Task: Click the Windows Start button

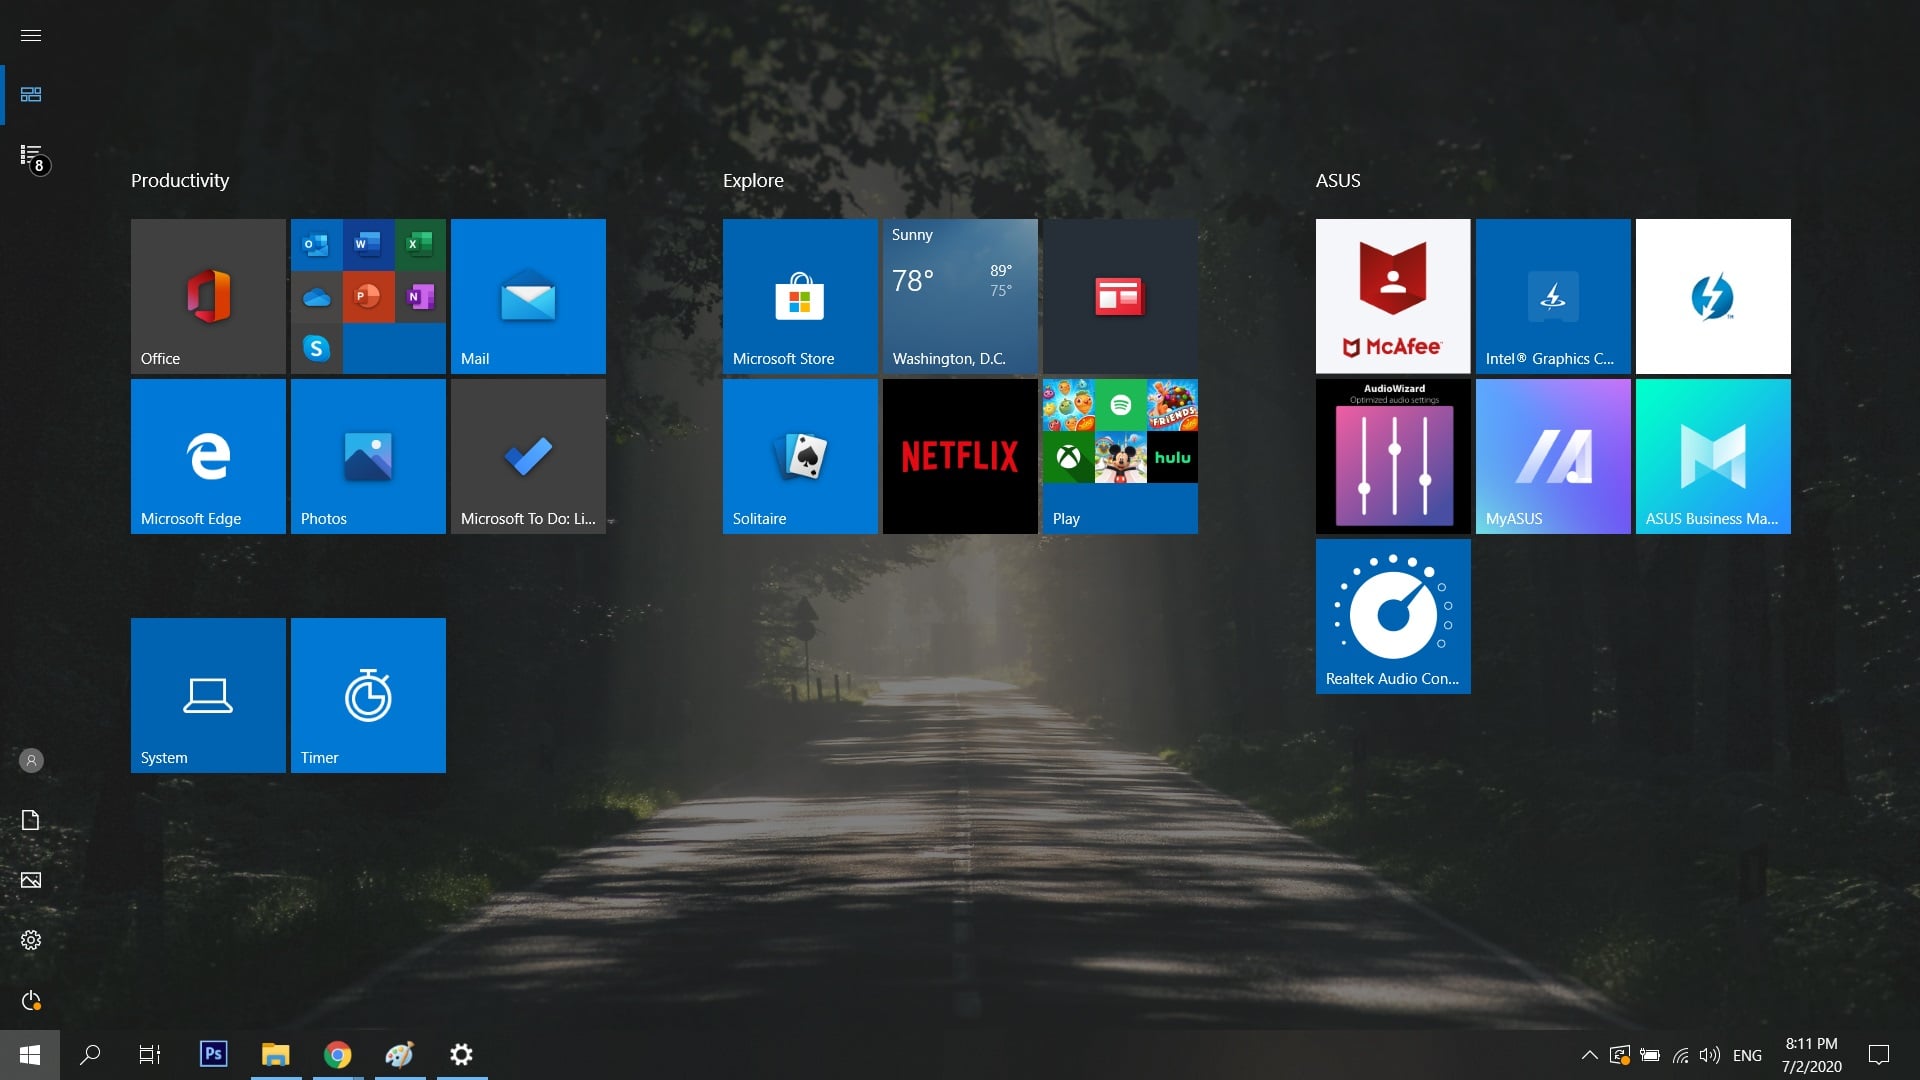Action: click(x=30, y=1055)
